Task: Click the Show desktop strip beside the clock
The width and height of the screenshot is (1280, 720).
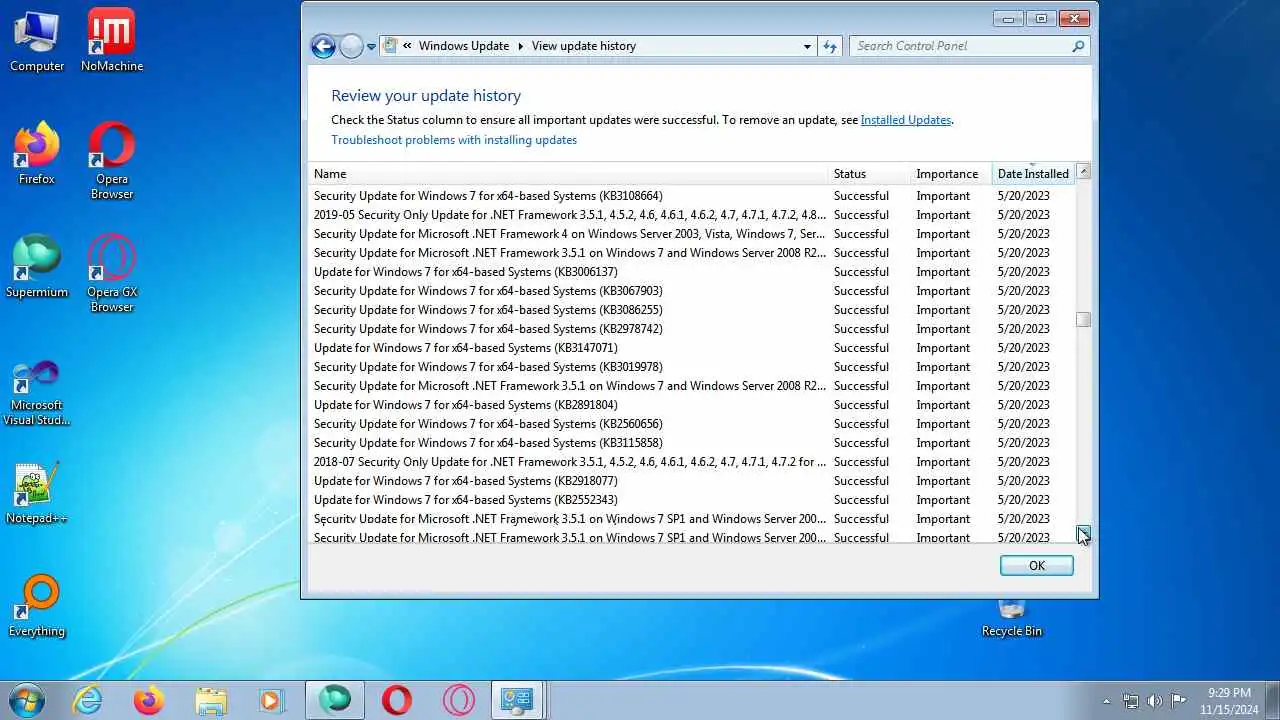Action: pos(1273,701)
